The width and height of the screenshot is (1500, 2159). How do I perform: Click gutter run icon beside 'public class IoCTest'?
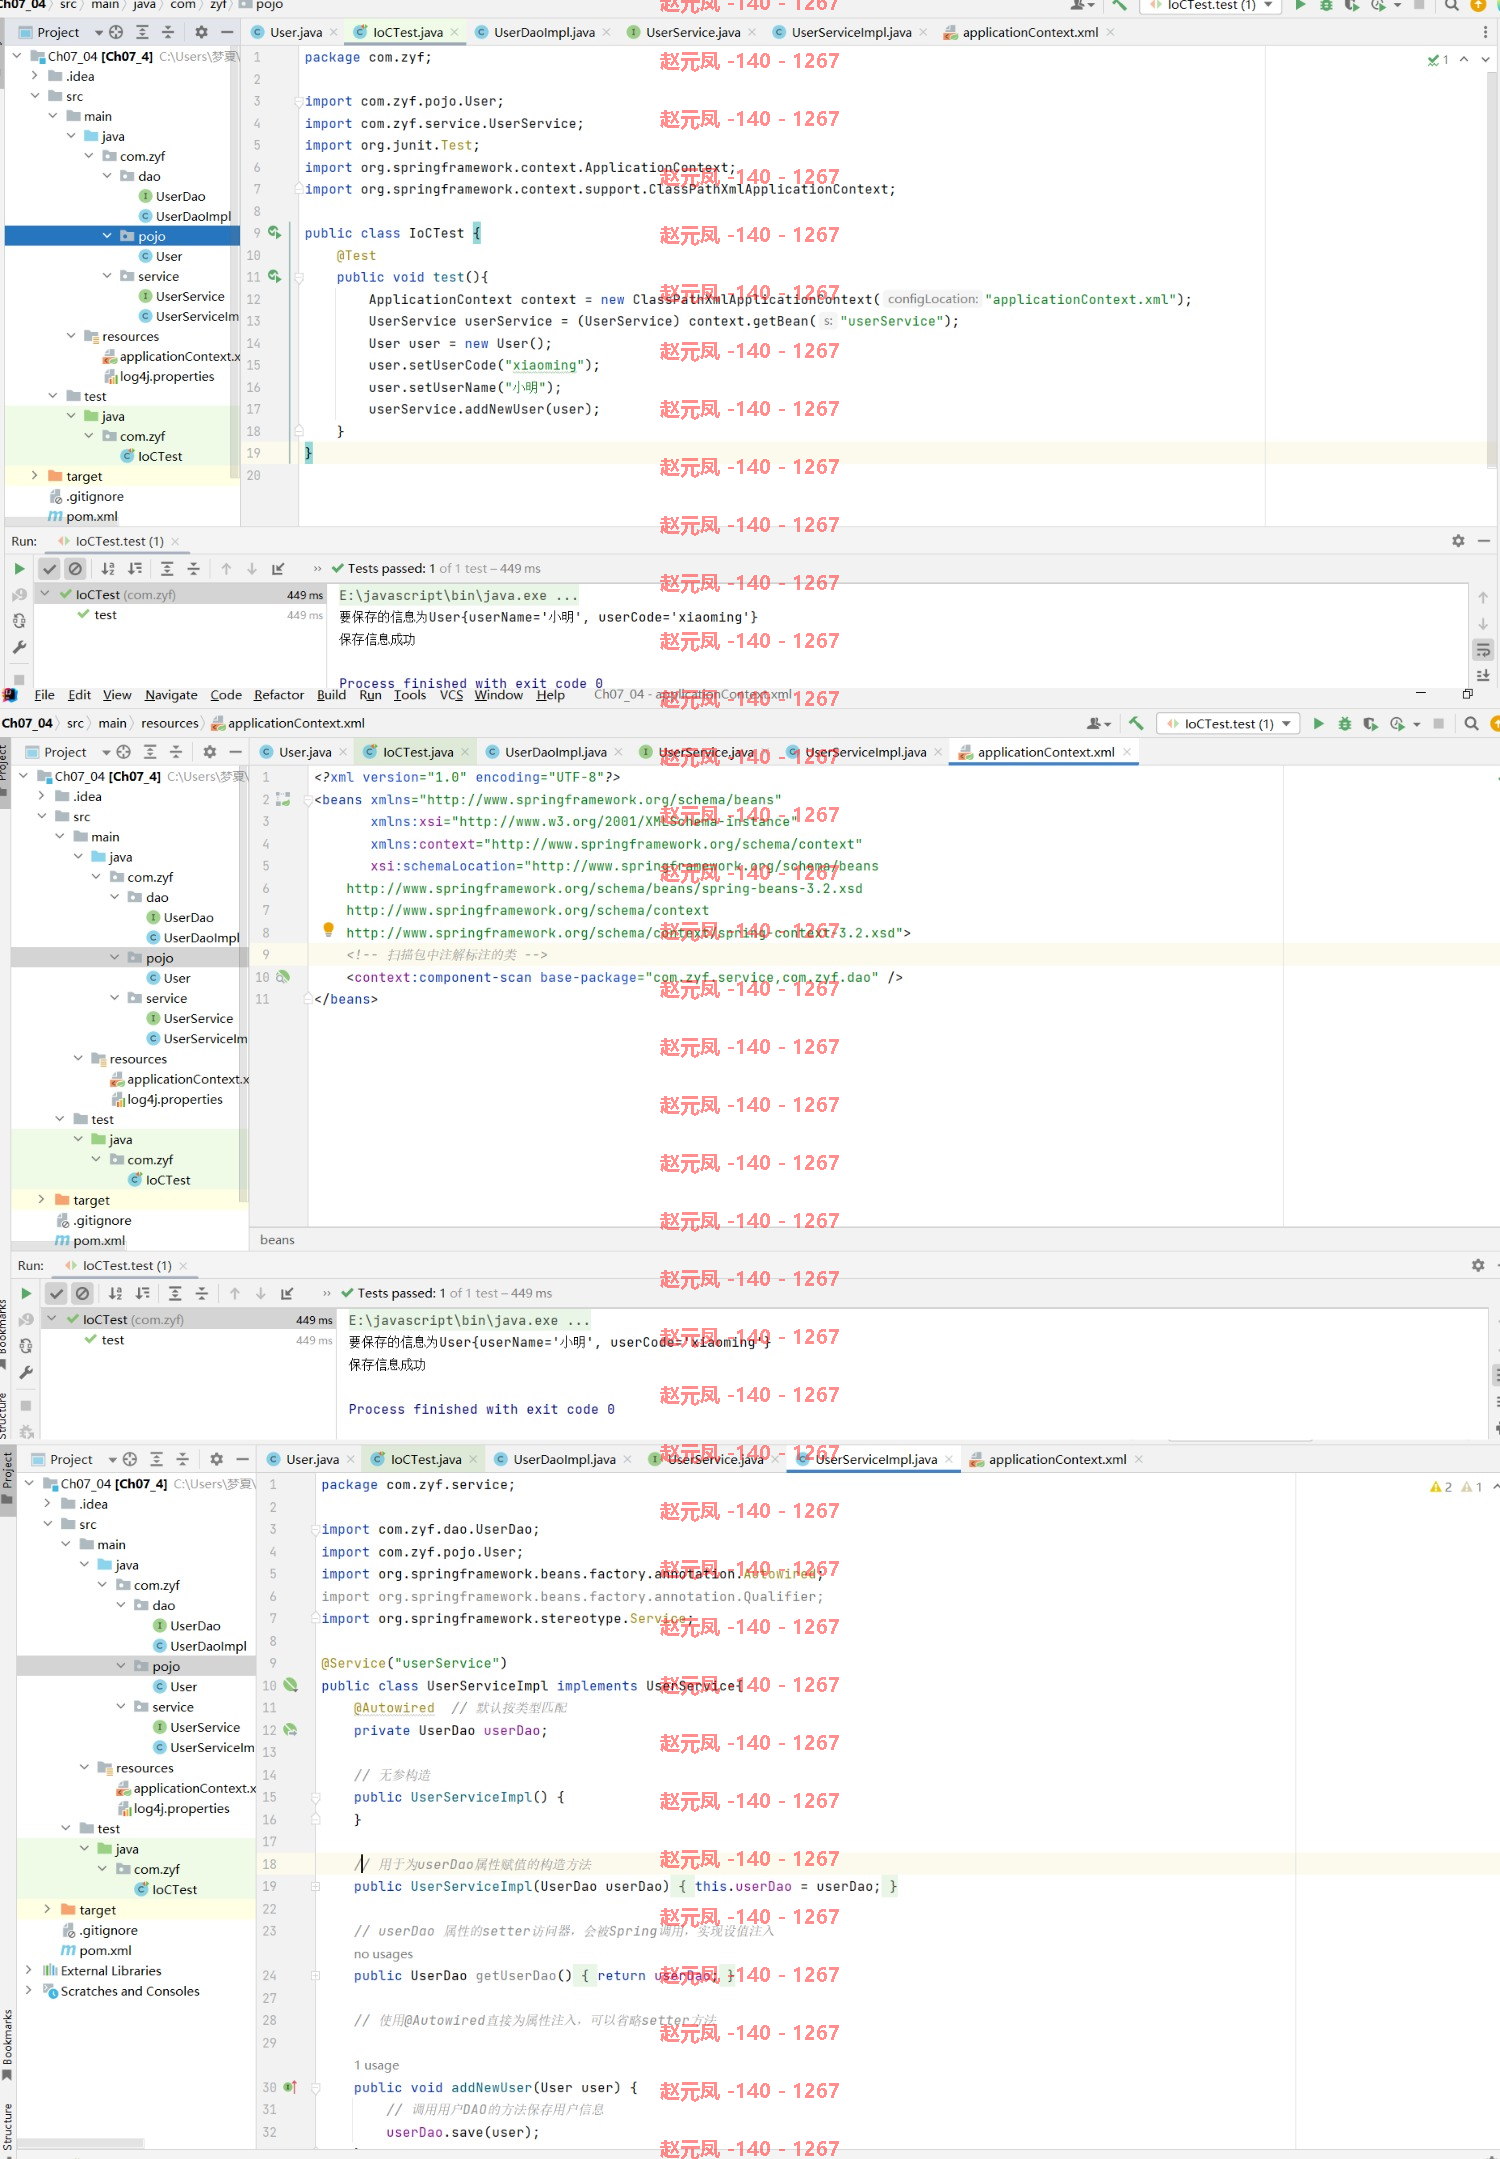click(274, 232)
